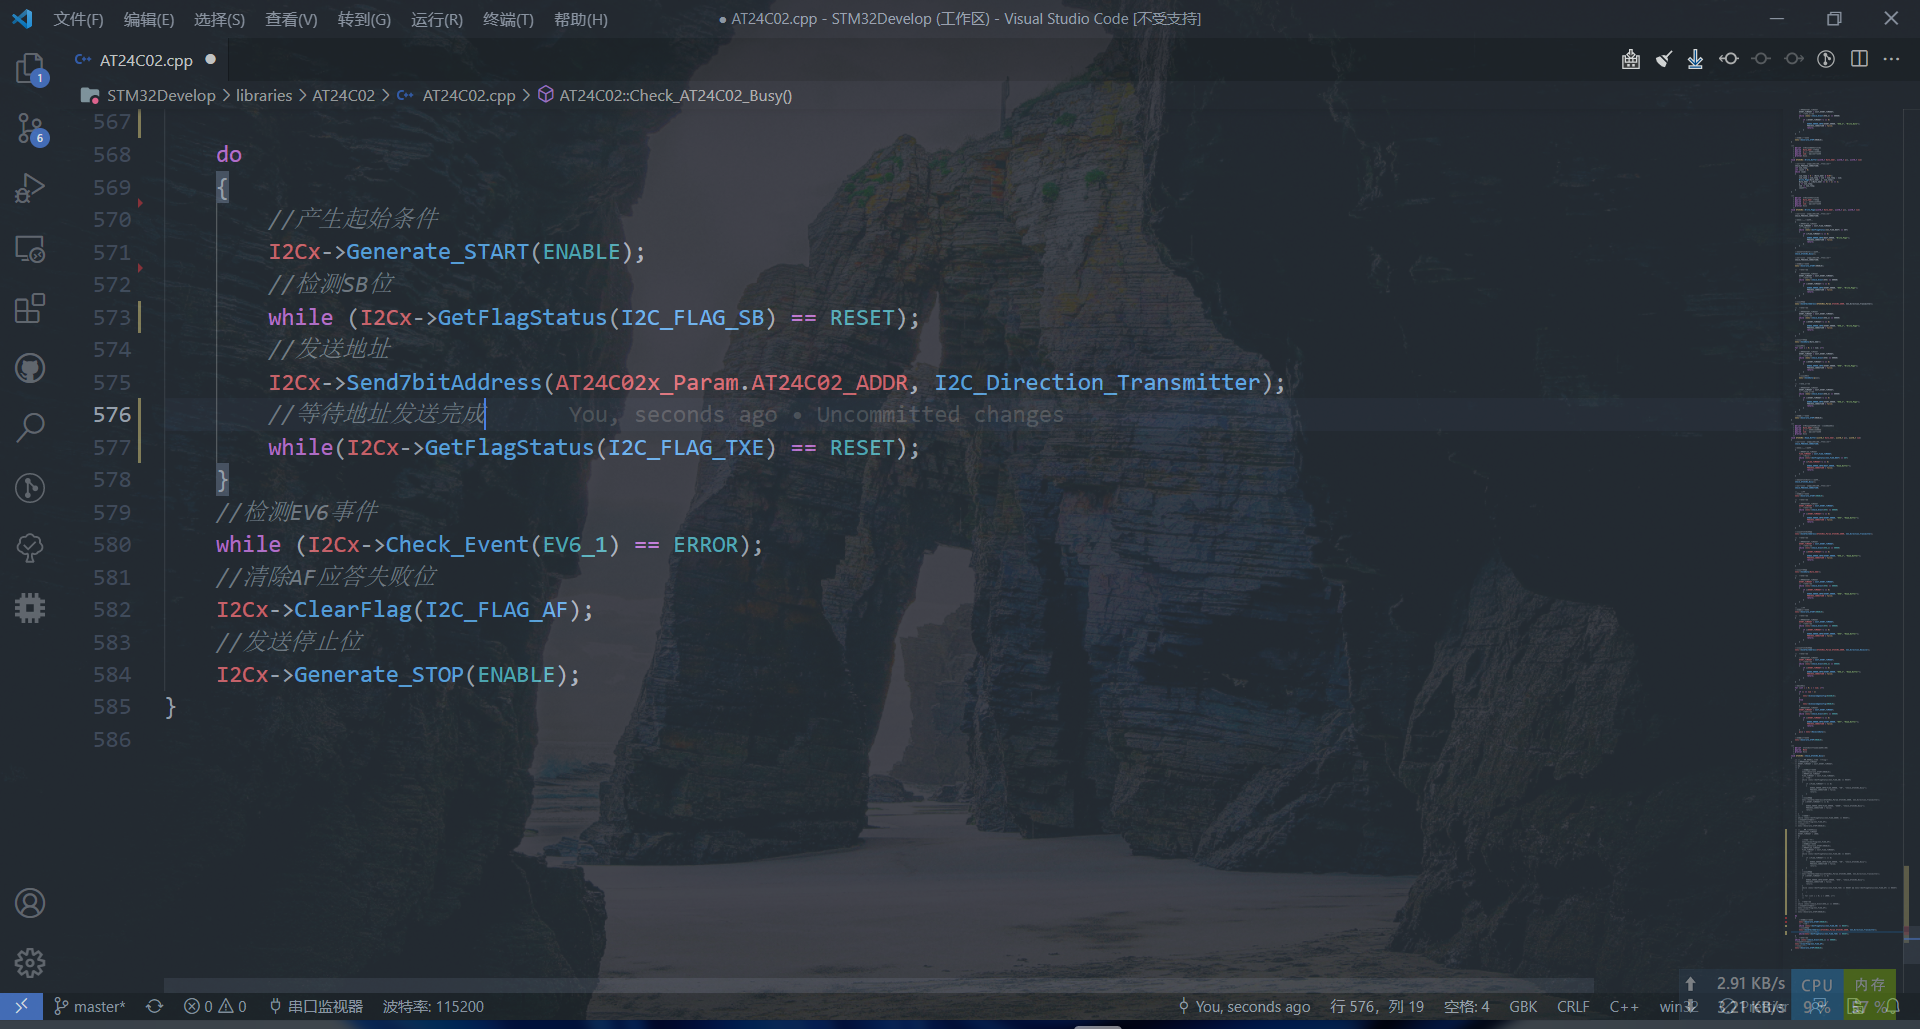The width and height of the screenshot is (1920, 1029).
Task: Open the Source Control view
Action: (x=30, y=129)
